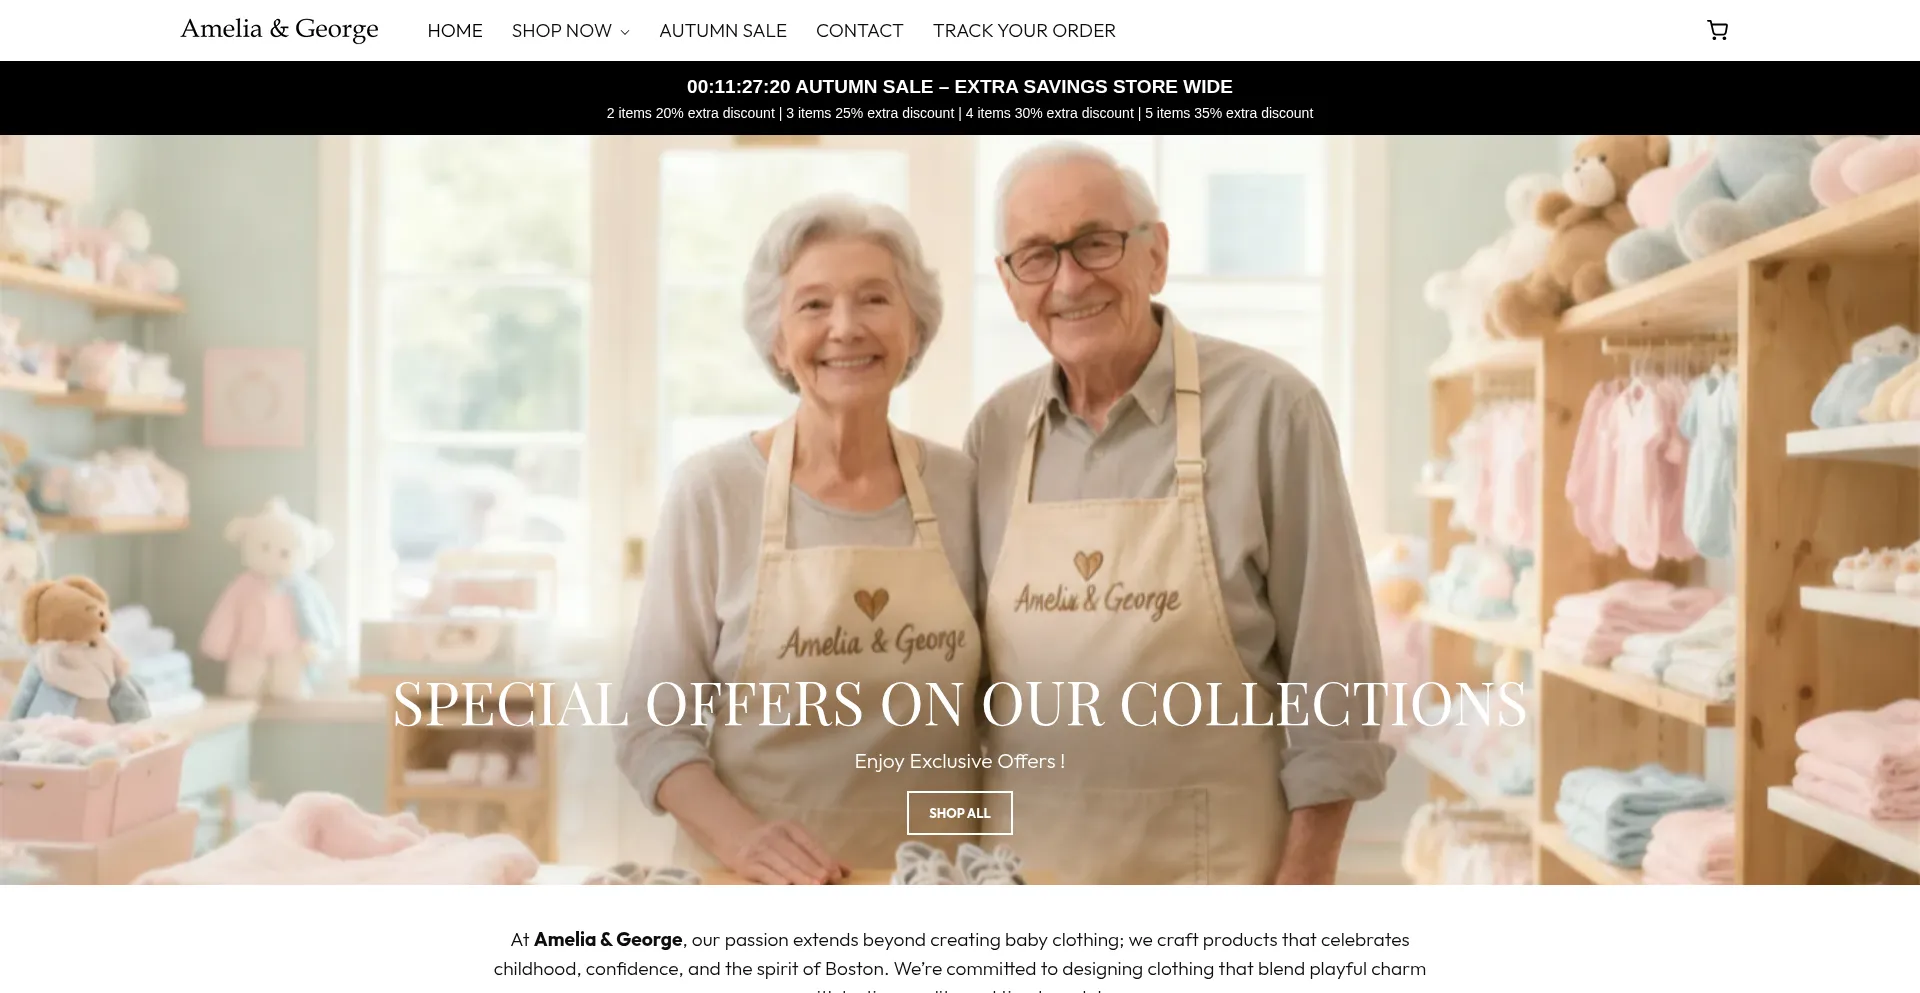The width and height of the screenshot is (1920, 993).
Task: Click the Amelia & George logo
Action: 279,30
